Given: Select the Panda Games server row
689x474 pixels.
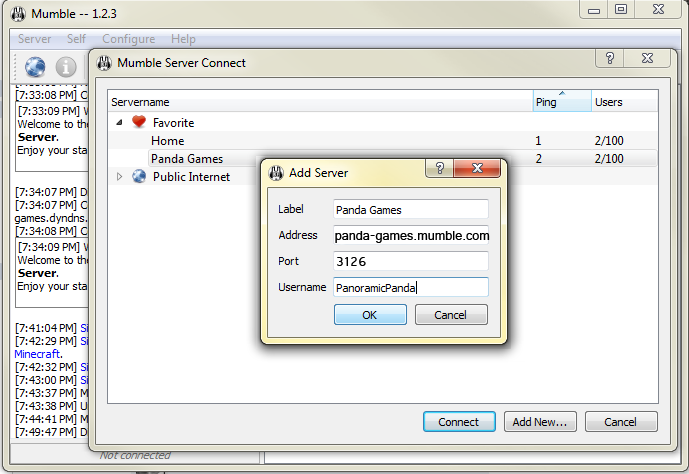Looking at the screenshot, I should (x=382, y=159).
